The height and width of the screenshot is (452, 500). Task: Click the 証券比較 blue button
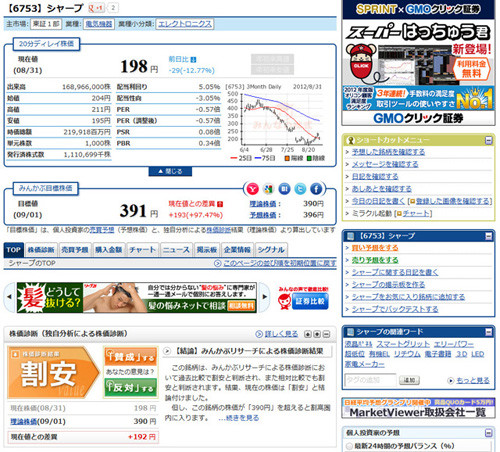pyautogui.click(x=310, y=301)
